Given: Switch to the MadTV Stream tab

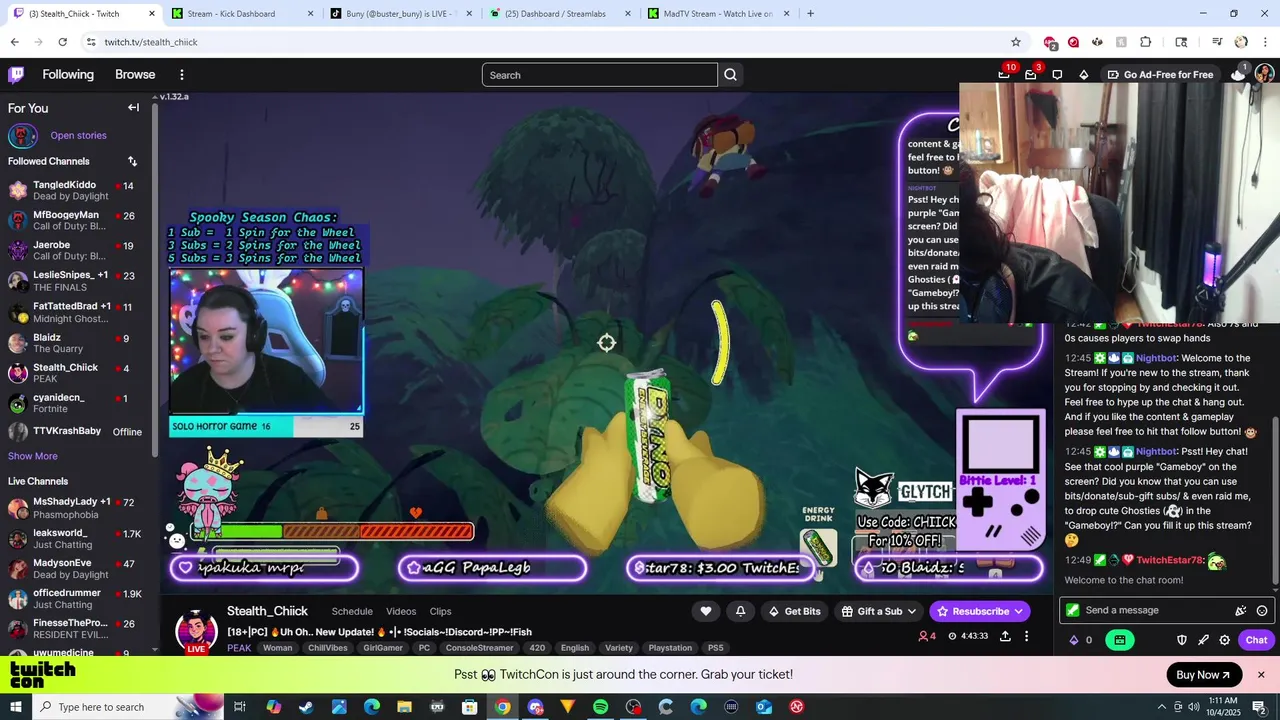Looking at the screenshot, I should coord(718,14).
